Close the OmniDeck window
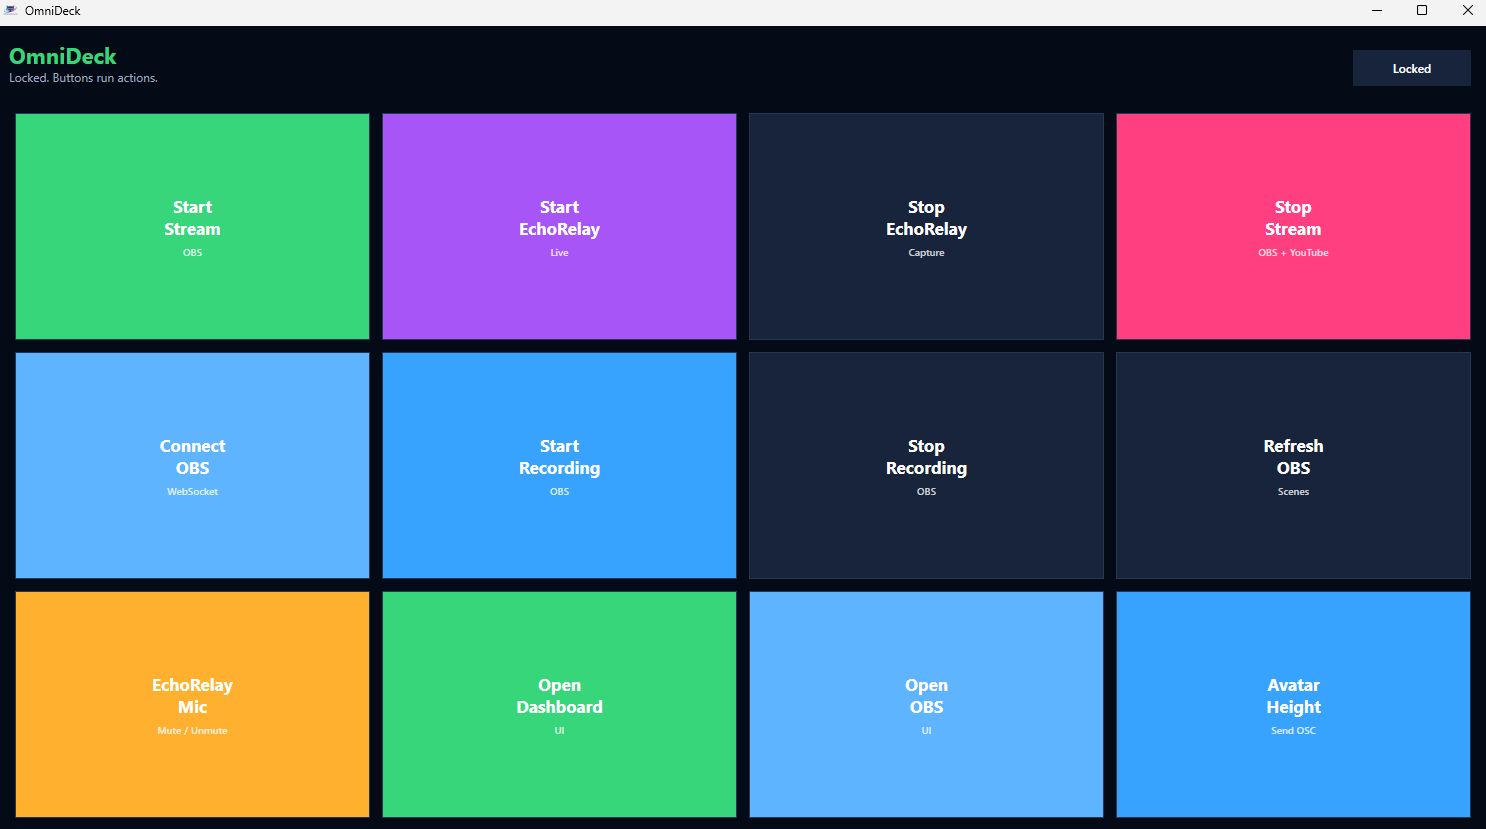 point(1467,10)
